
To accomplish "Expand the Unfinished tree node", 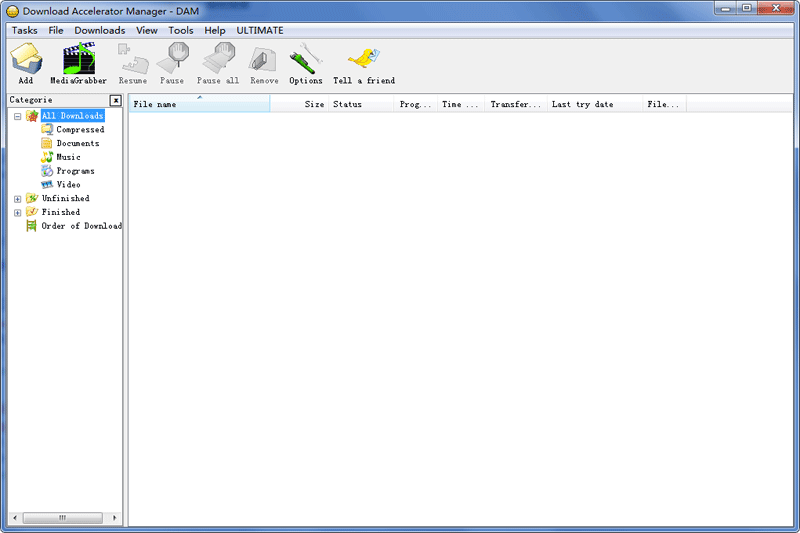I will (17, 199).
